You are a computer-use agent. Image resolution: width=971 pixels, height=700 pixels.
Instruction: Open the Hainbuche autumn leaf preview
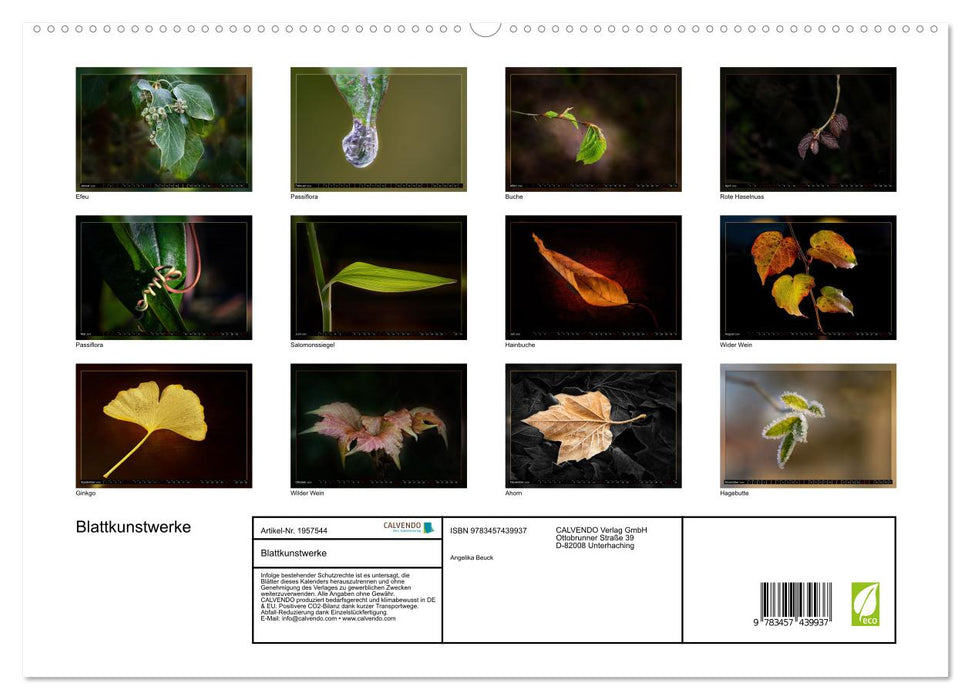click(x=593, y=276)
